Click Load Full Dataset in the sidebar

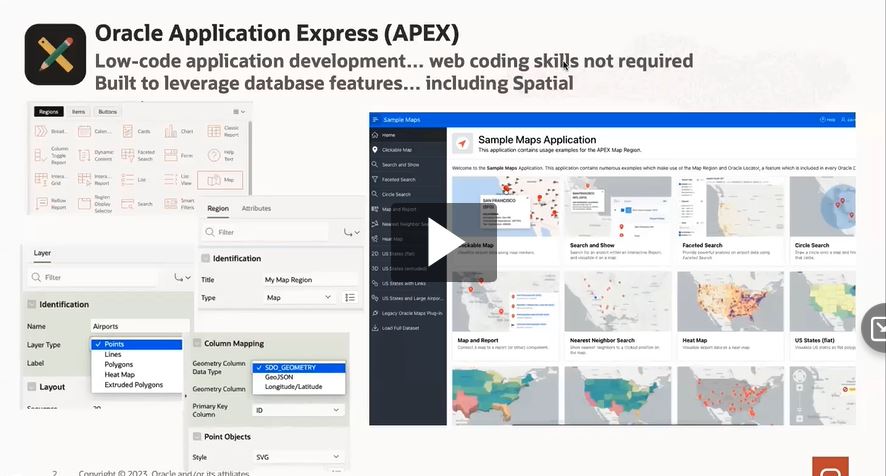(x=408, y=328)
